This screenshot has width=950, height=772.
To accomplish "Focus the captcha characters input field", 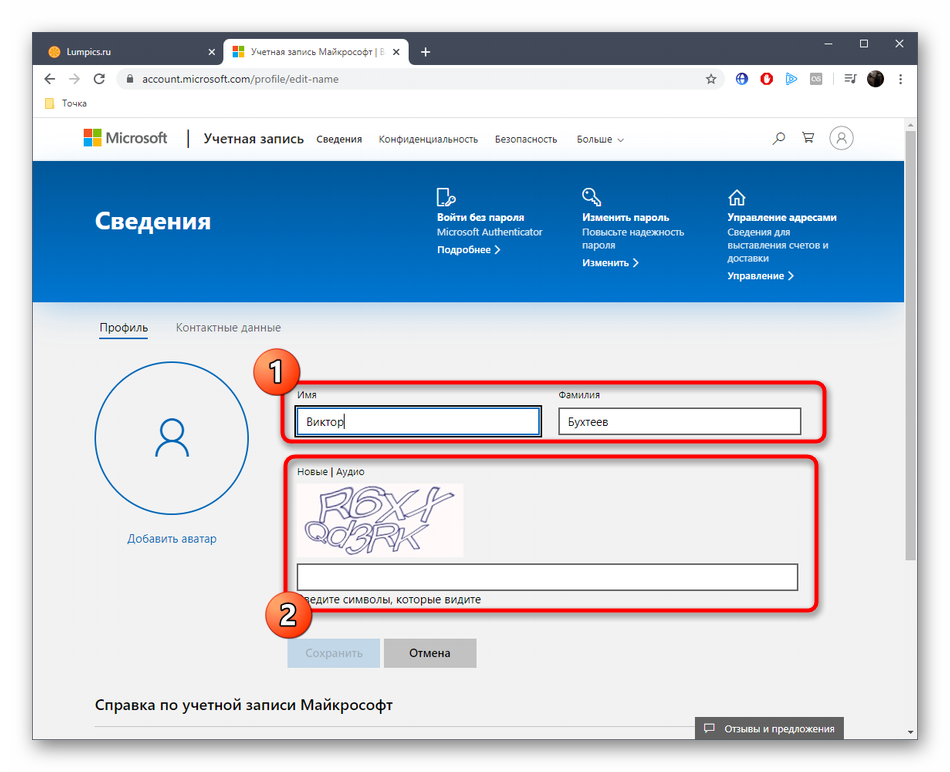I will click(547, 577).
